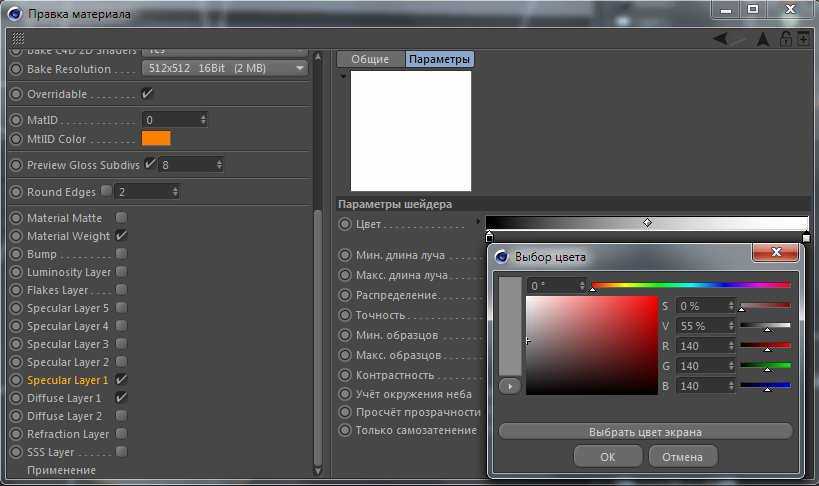Click the up-level arrow icon
Screen dimensions: 819x486
[763, 38]
